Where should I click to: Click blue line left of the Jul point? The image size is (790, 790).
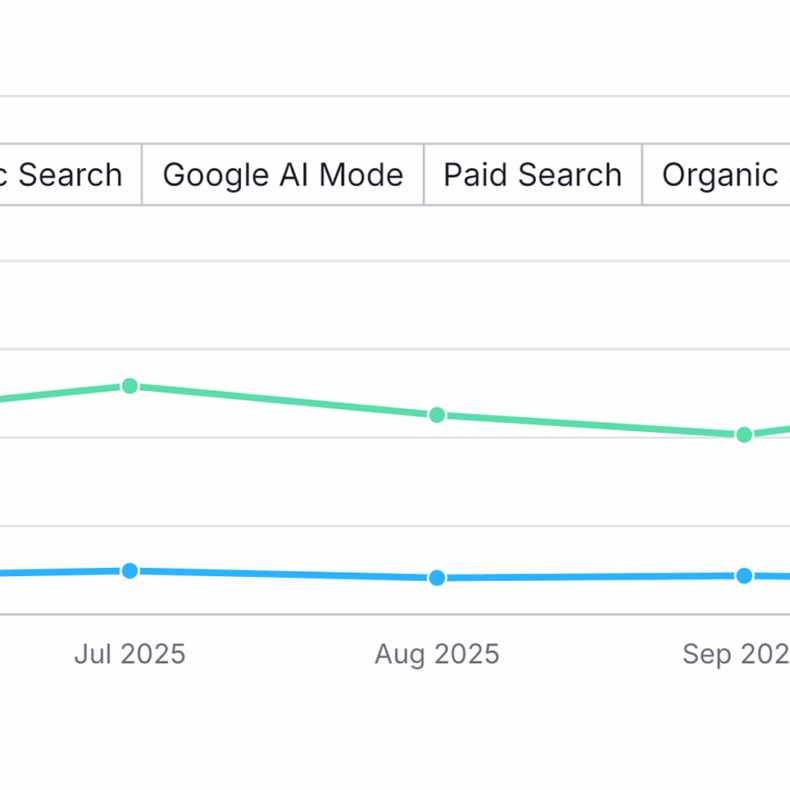[x=60, y=573]
